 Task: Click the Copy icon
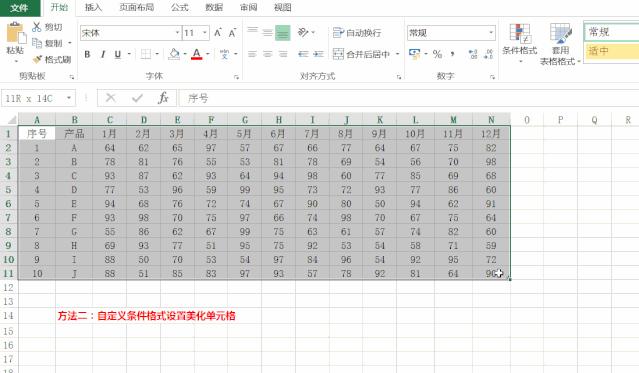click(x=37, y=43)
